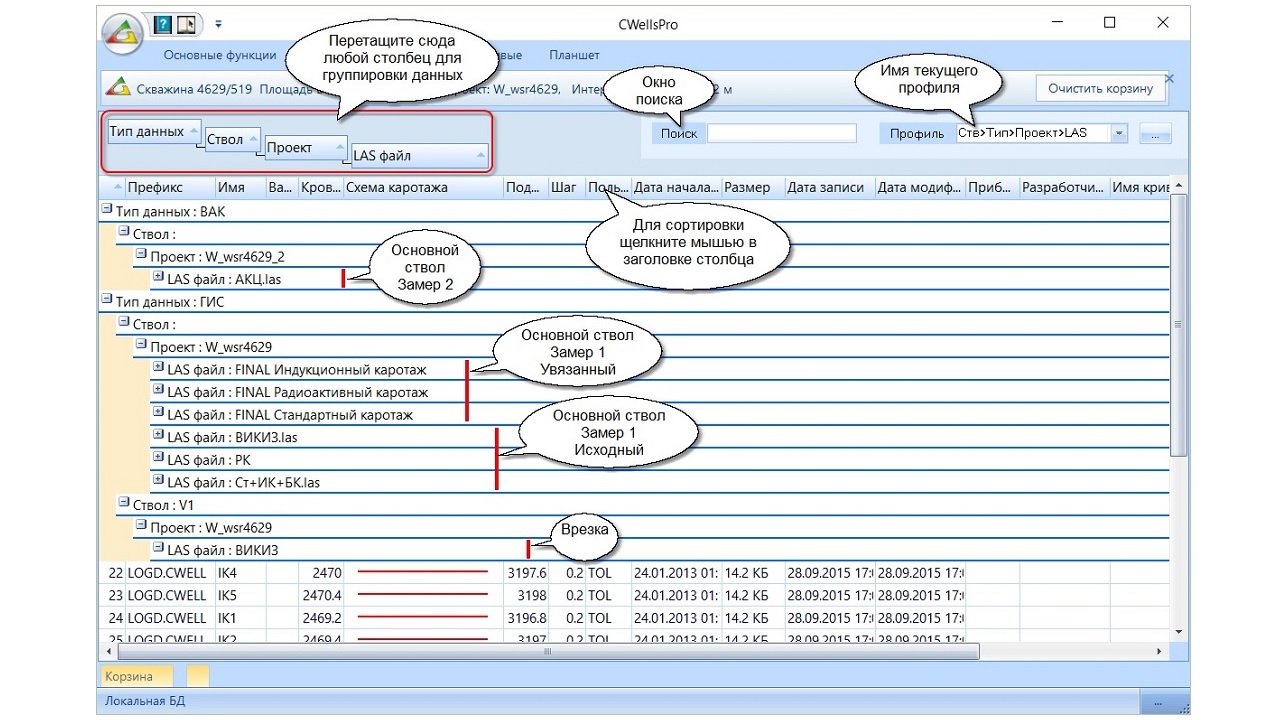Screen dimensions: 1280x720
Task: Open the Профиль dropdown list
Action: (1118, 134)
